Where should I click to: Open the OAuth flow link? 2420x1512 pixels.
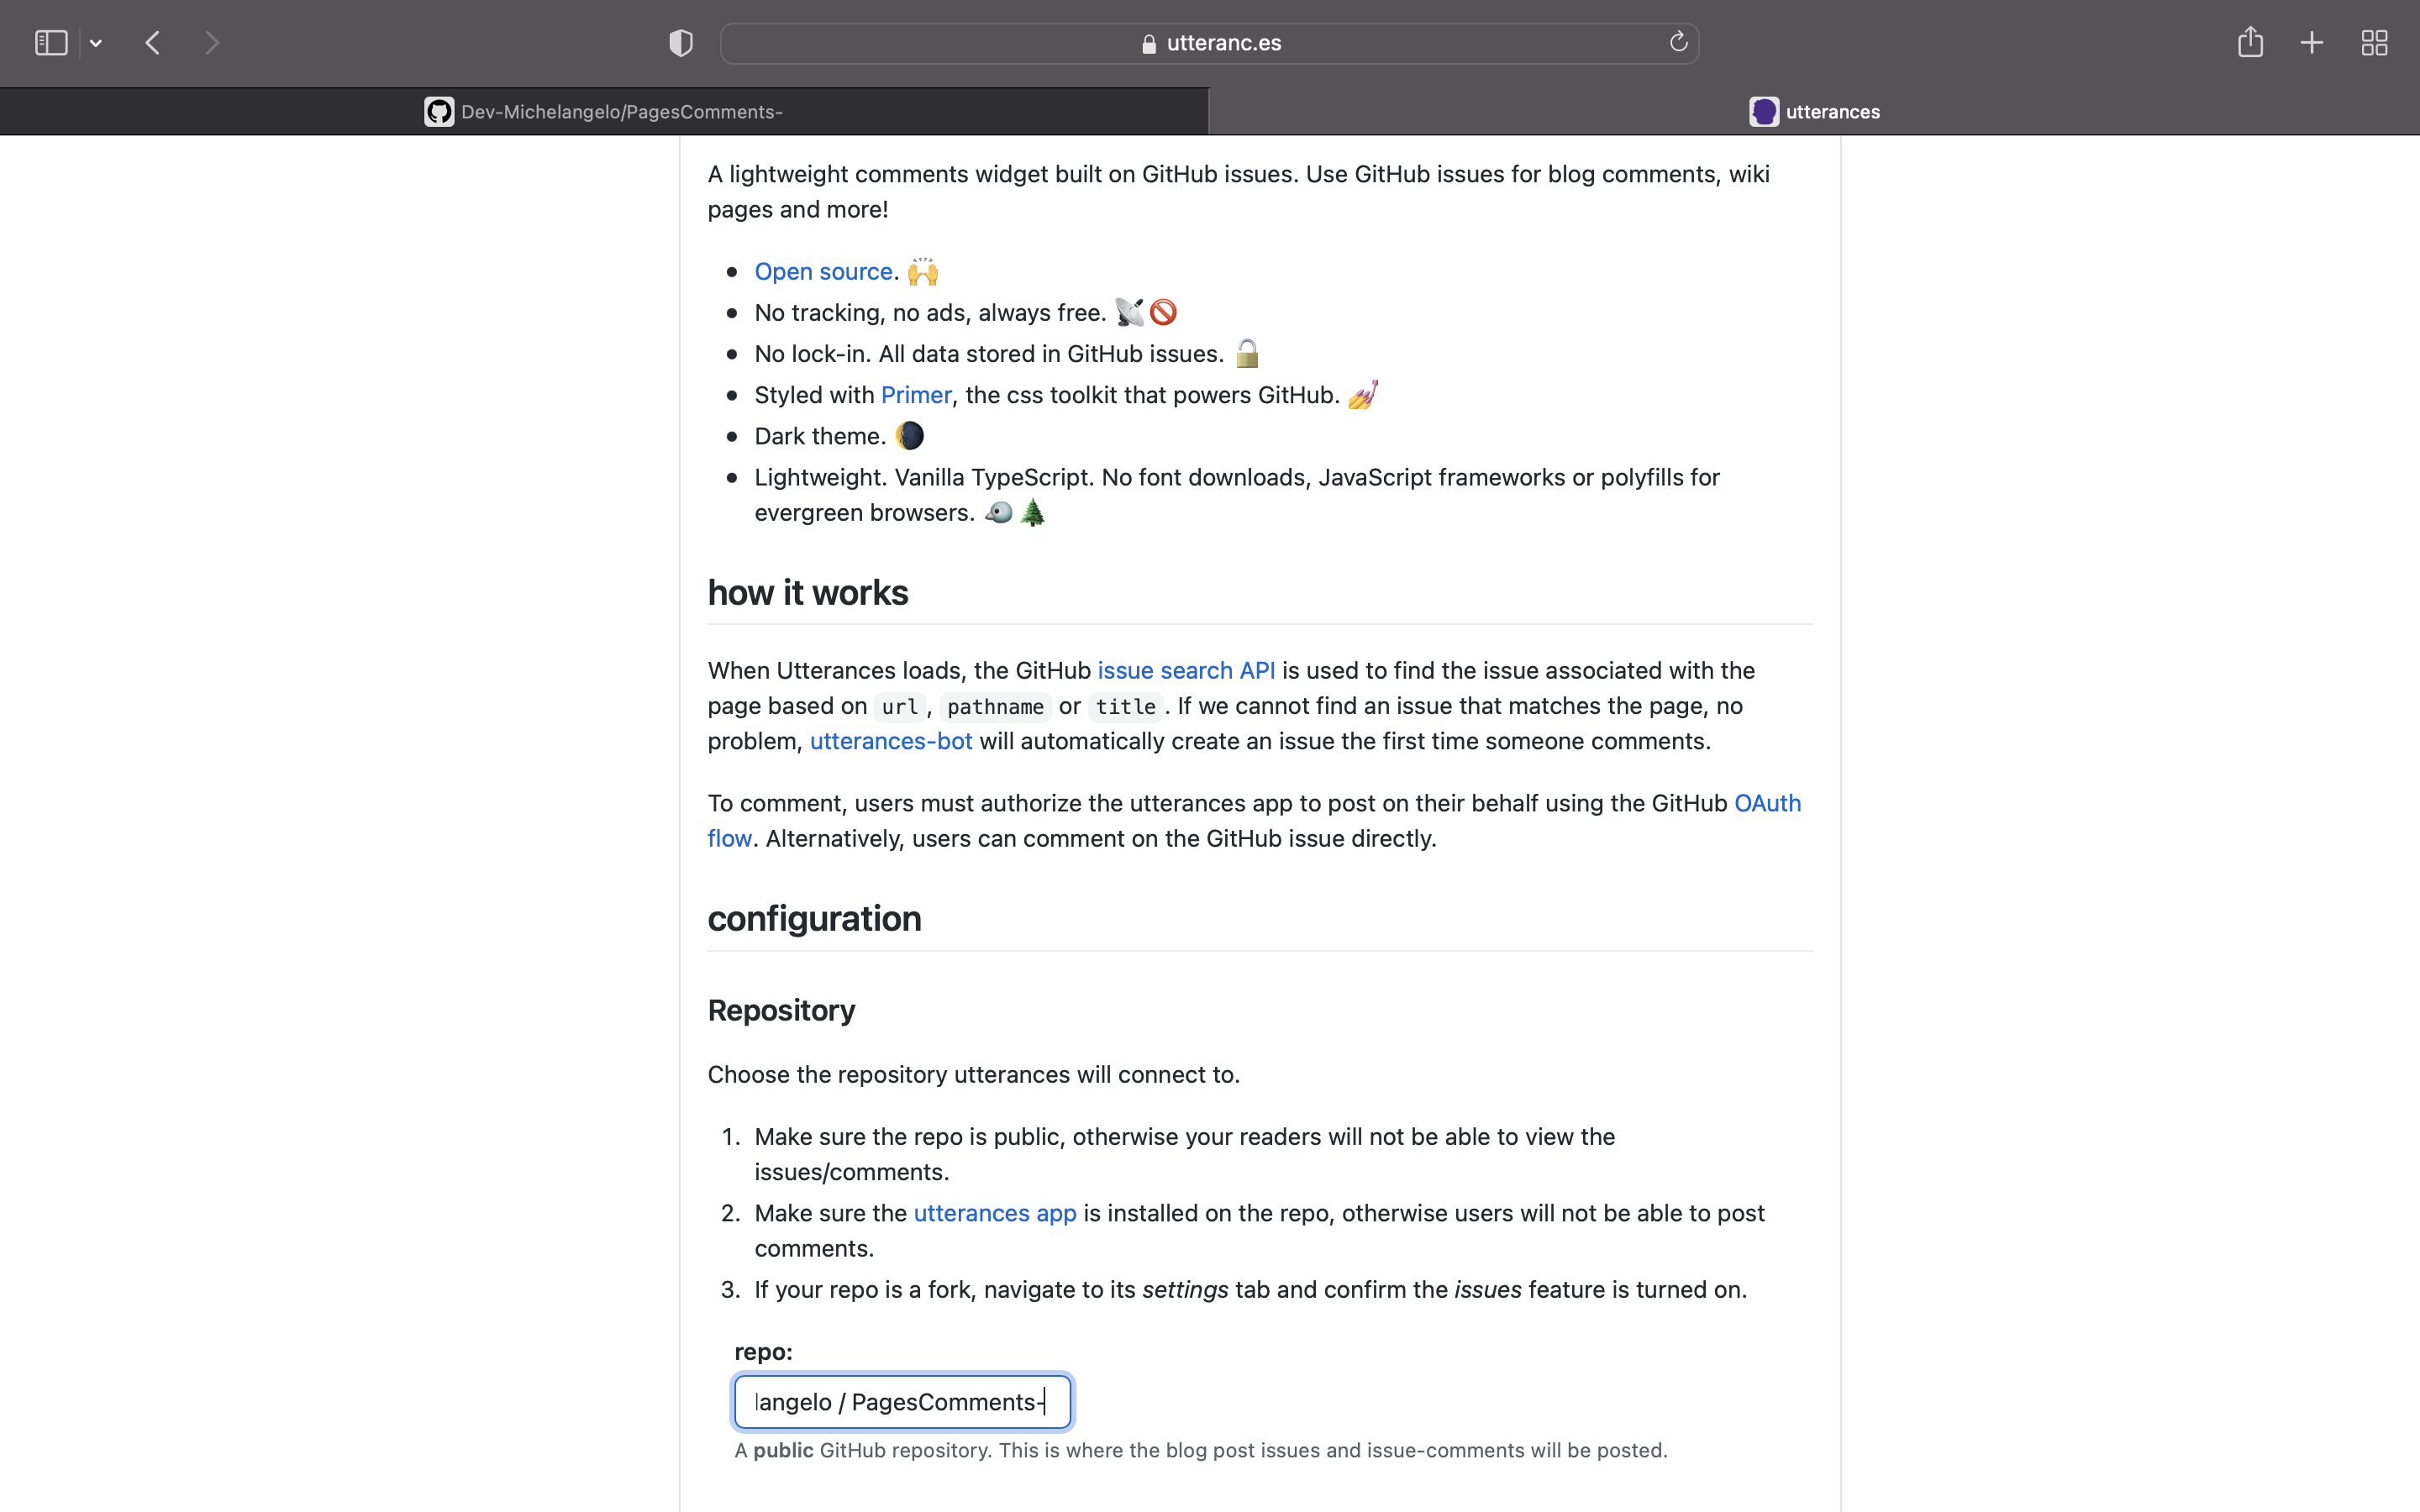[1766, 803]
